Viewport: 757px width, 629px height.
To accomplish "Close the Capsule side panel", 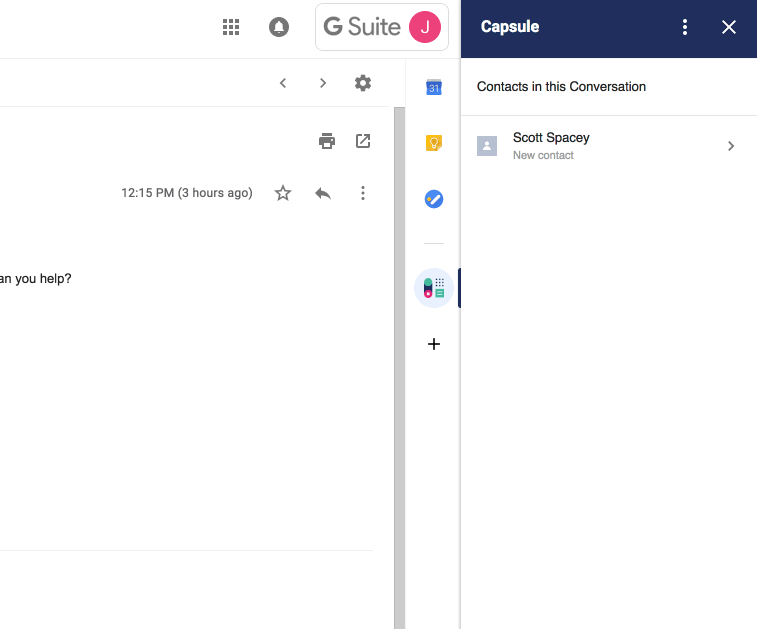I will [729, 27].
